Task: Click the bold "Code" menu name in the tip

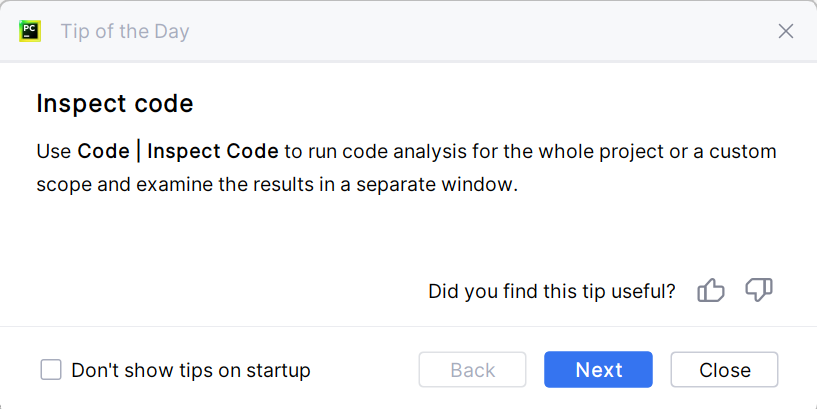Action: point(103,152)
